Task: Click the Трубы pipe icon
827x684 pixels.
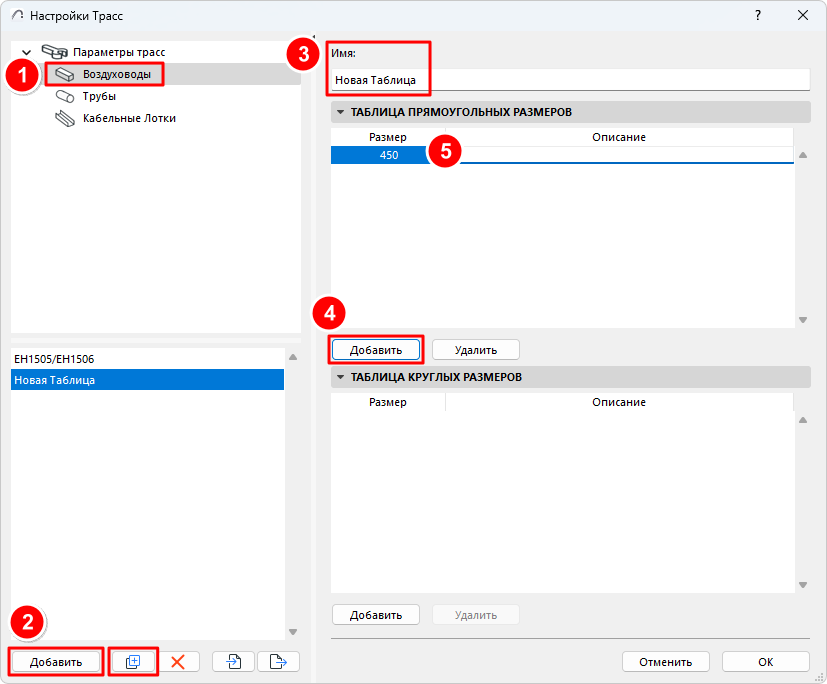Action: point(65,97)
